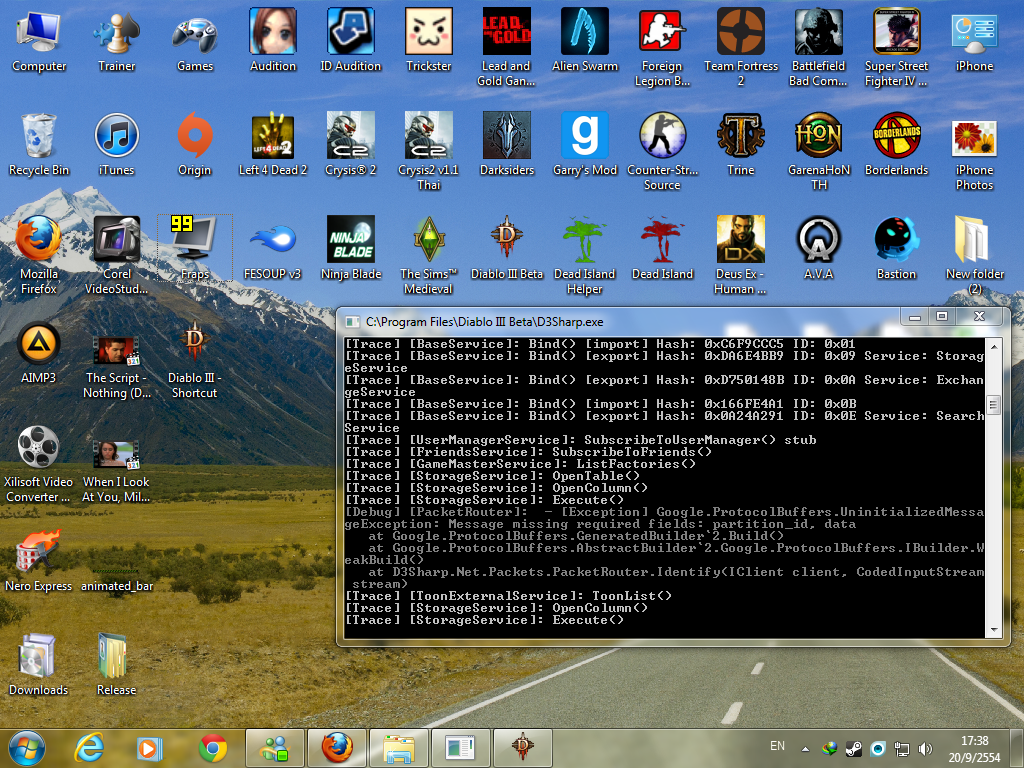Click the Borderlands desktop icon
Screen dimensions: 1024x768
tap(896, 144)
